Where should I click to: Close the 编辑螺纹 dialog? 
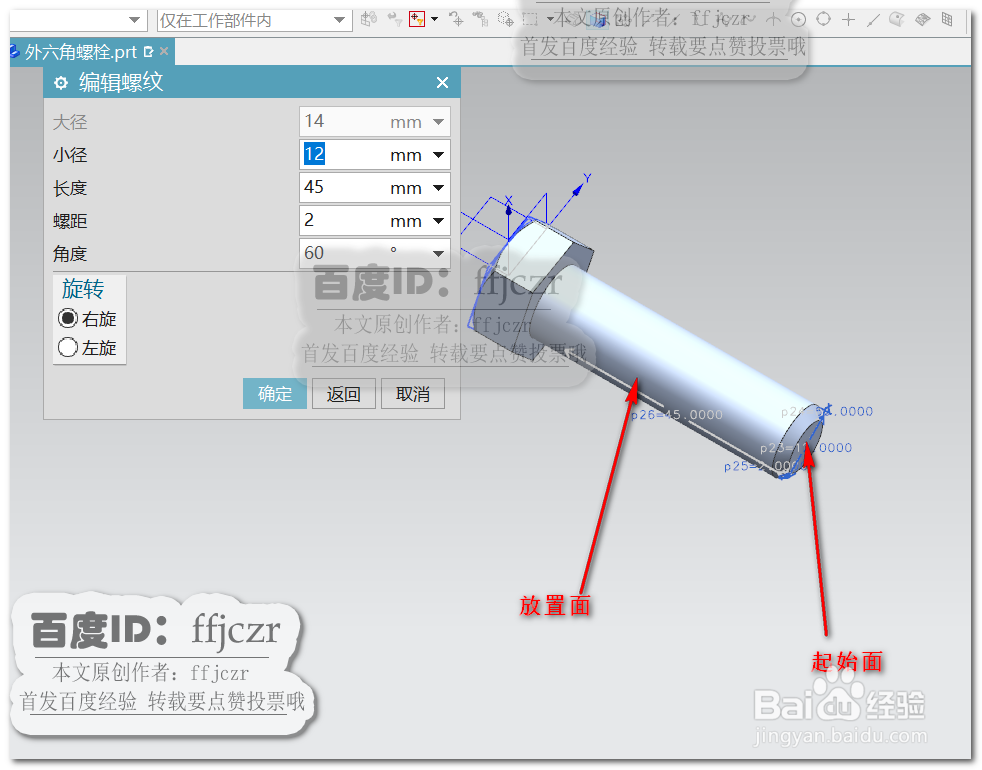[x=442, y=83]
